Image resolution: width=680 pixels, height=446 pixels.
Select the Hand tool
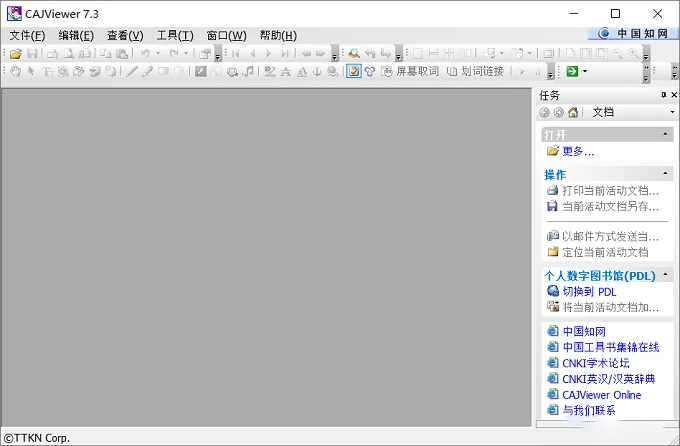tap(16, 71)
